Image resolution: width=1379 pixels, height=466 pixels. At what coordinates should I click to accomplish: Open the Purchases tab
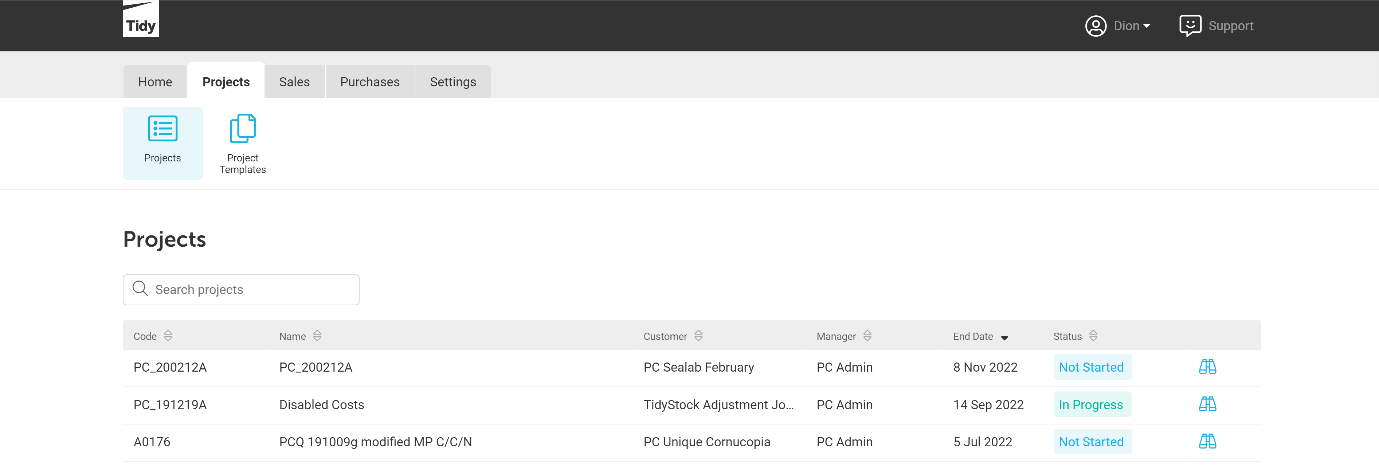pos(369,82)
